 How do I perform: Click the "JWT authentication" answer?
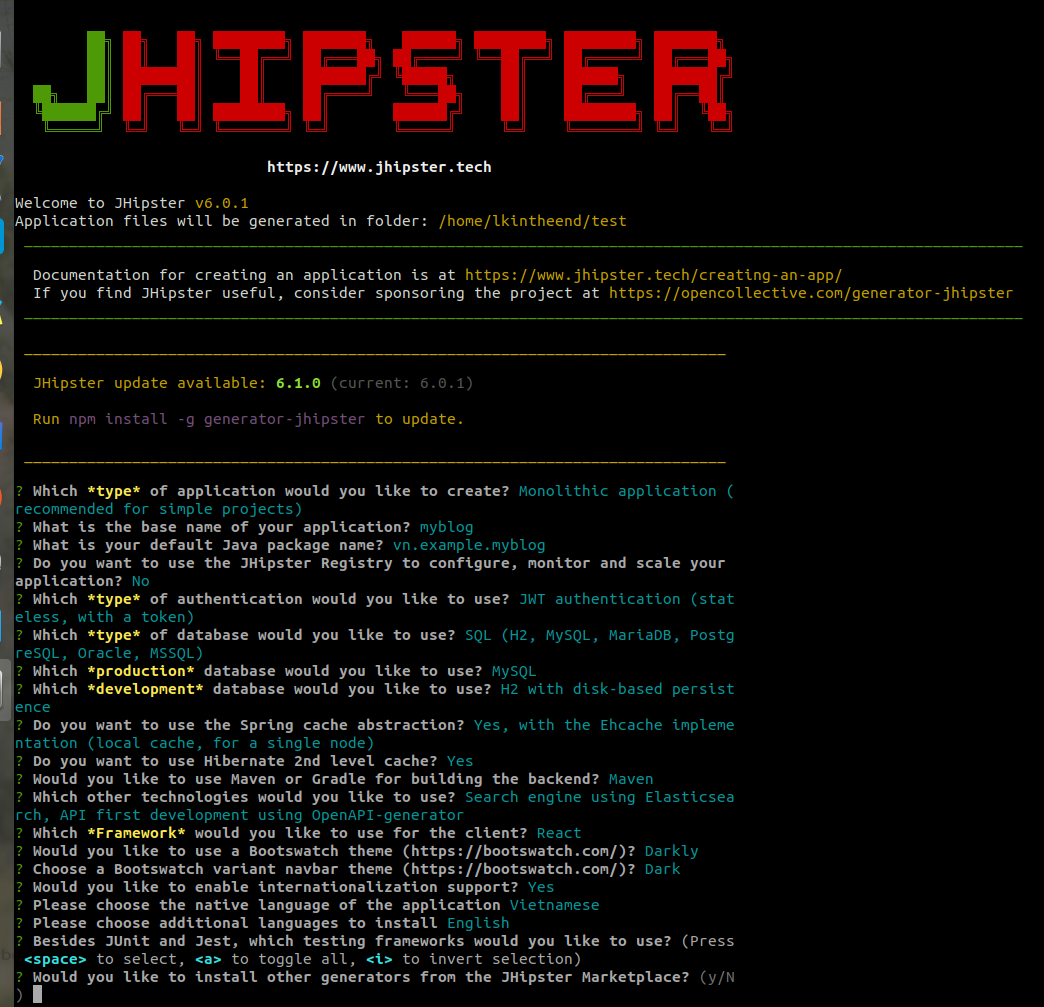(599, 599)
